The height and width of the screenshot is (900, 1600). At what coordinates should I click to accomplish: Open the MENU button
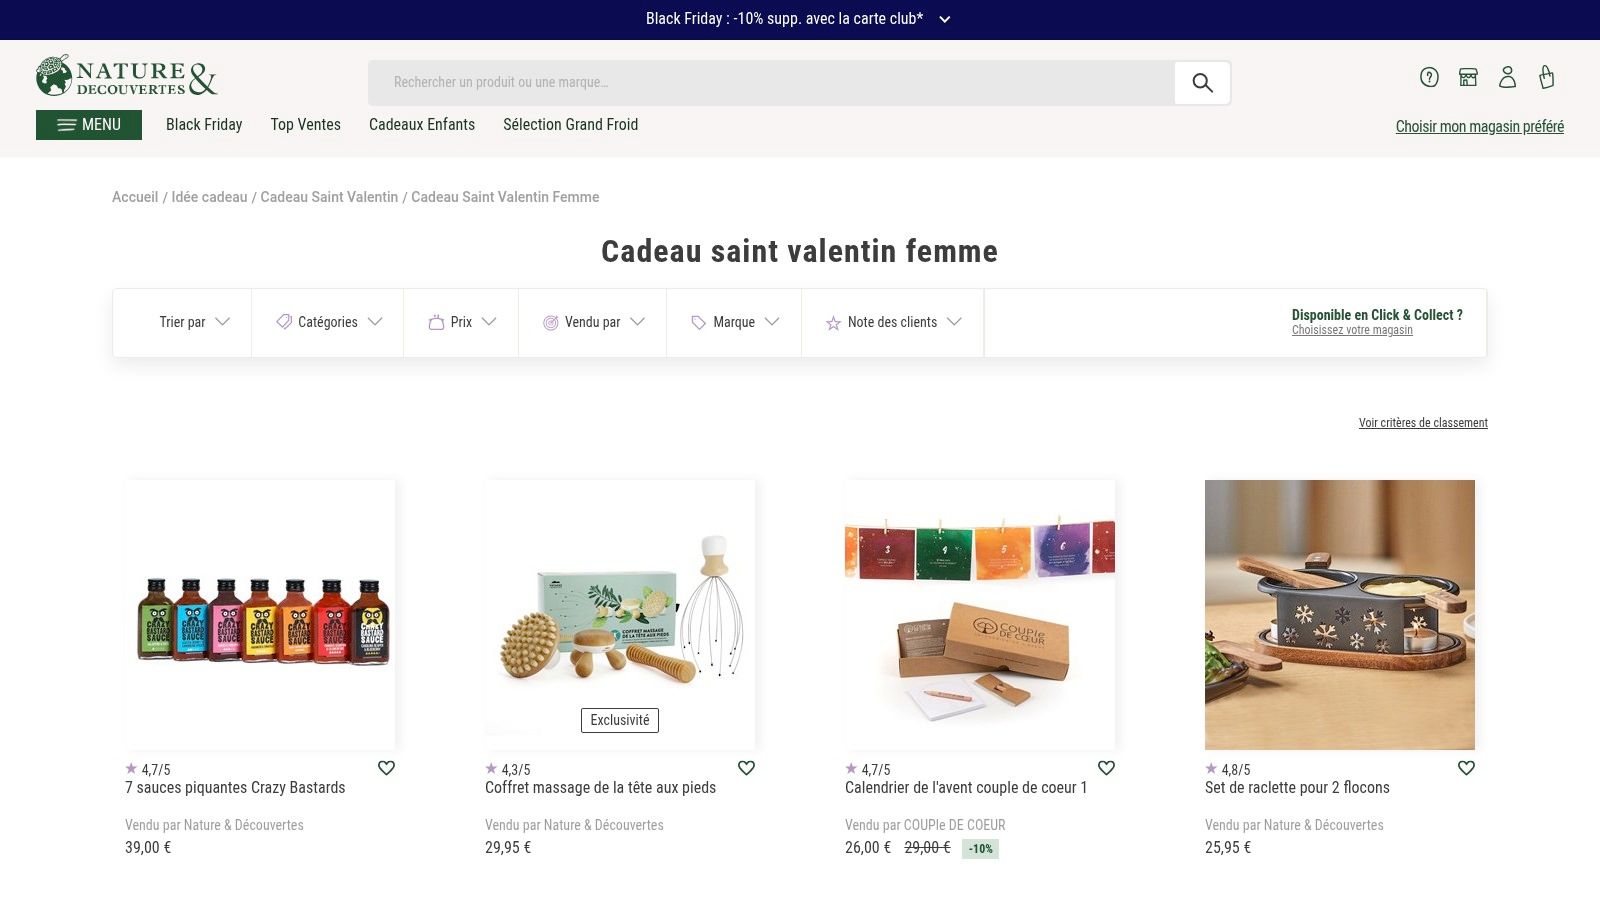click(89, 125)
